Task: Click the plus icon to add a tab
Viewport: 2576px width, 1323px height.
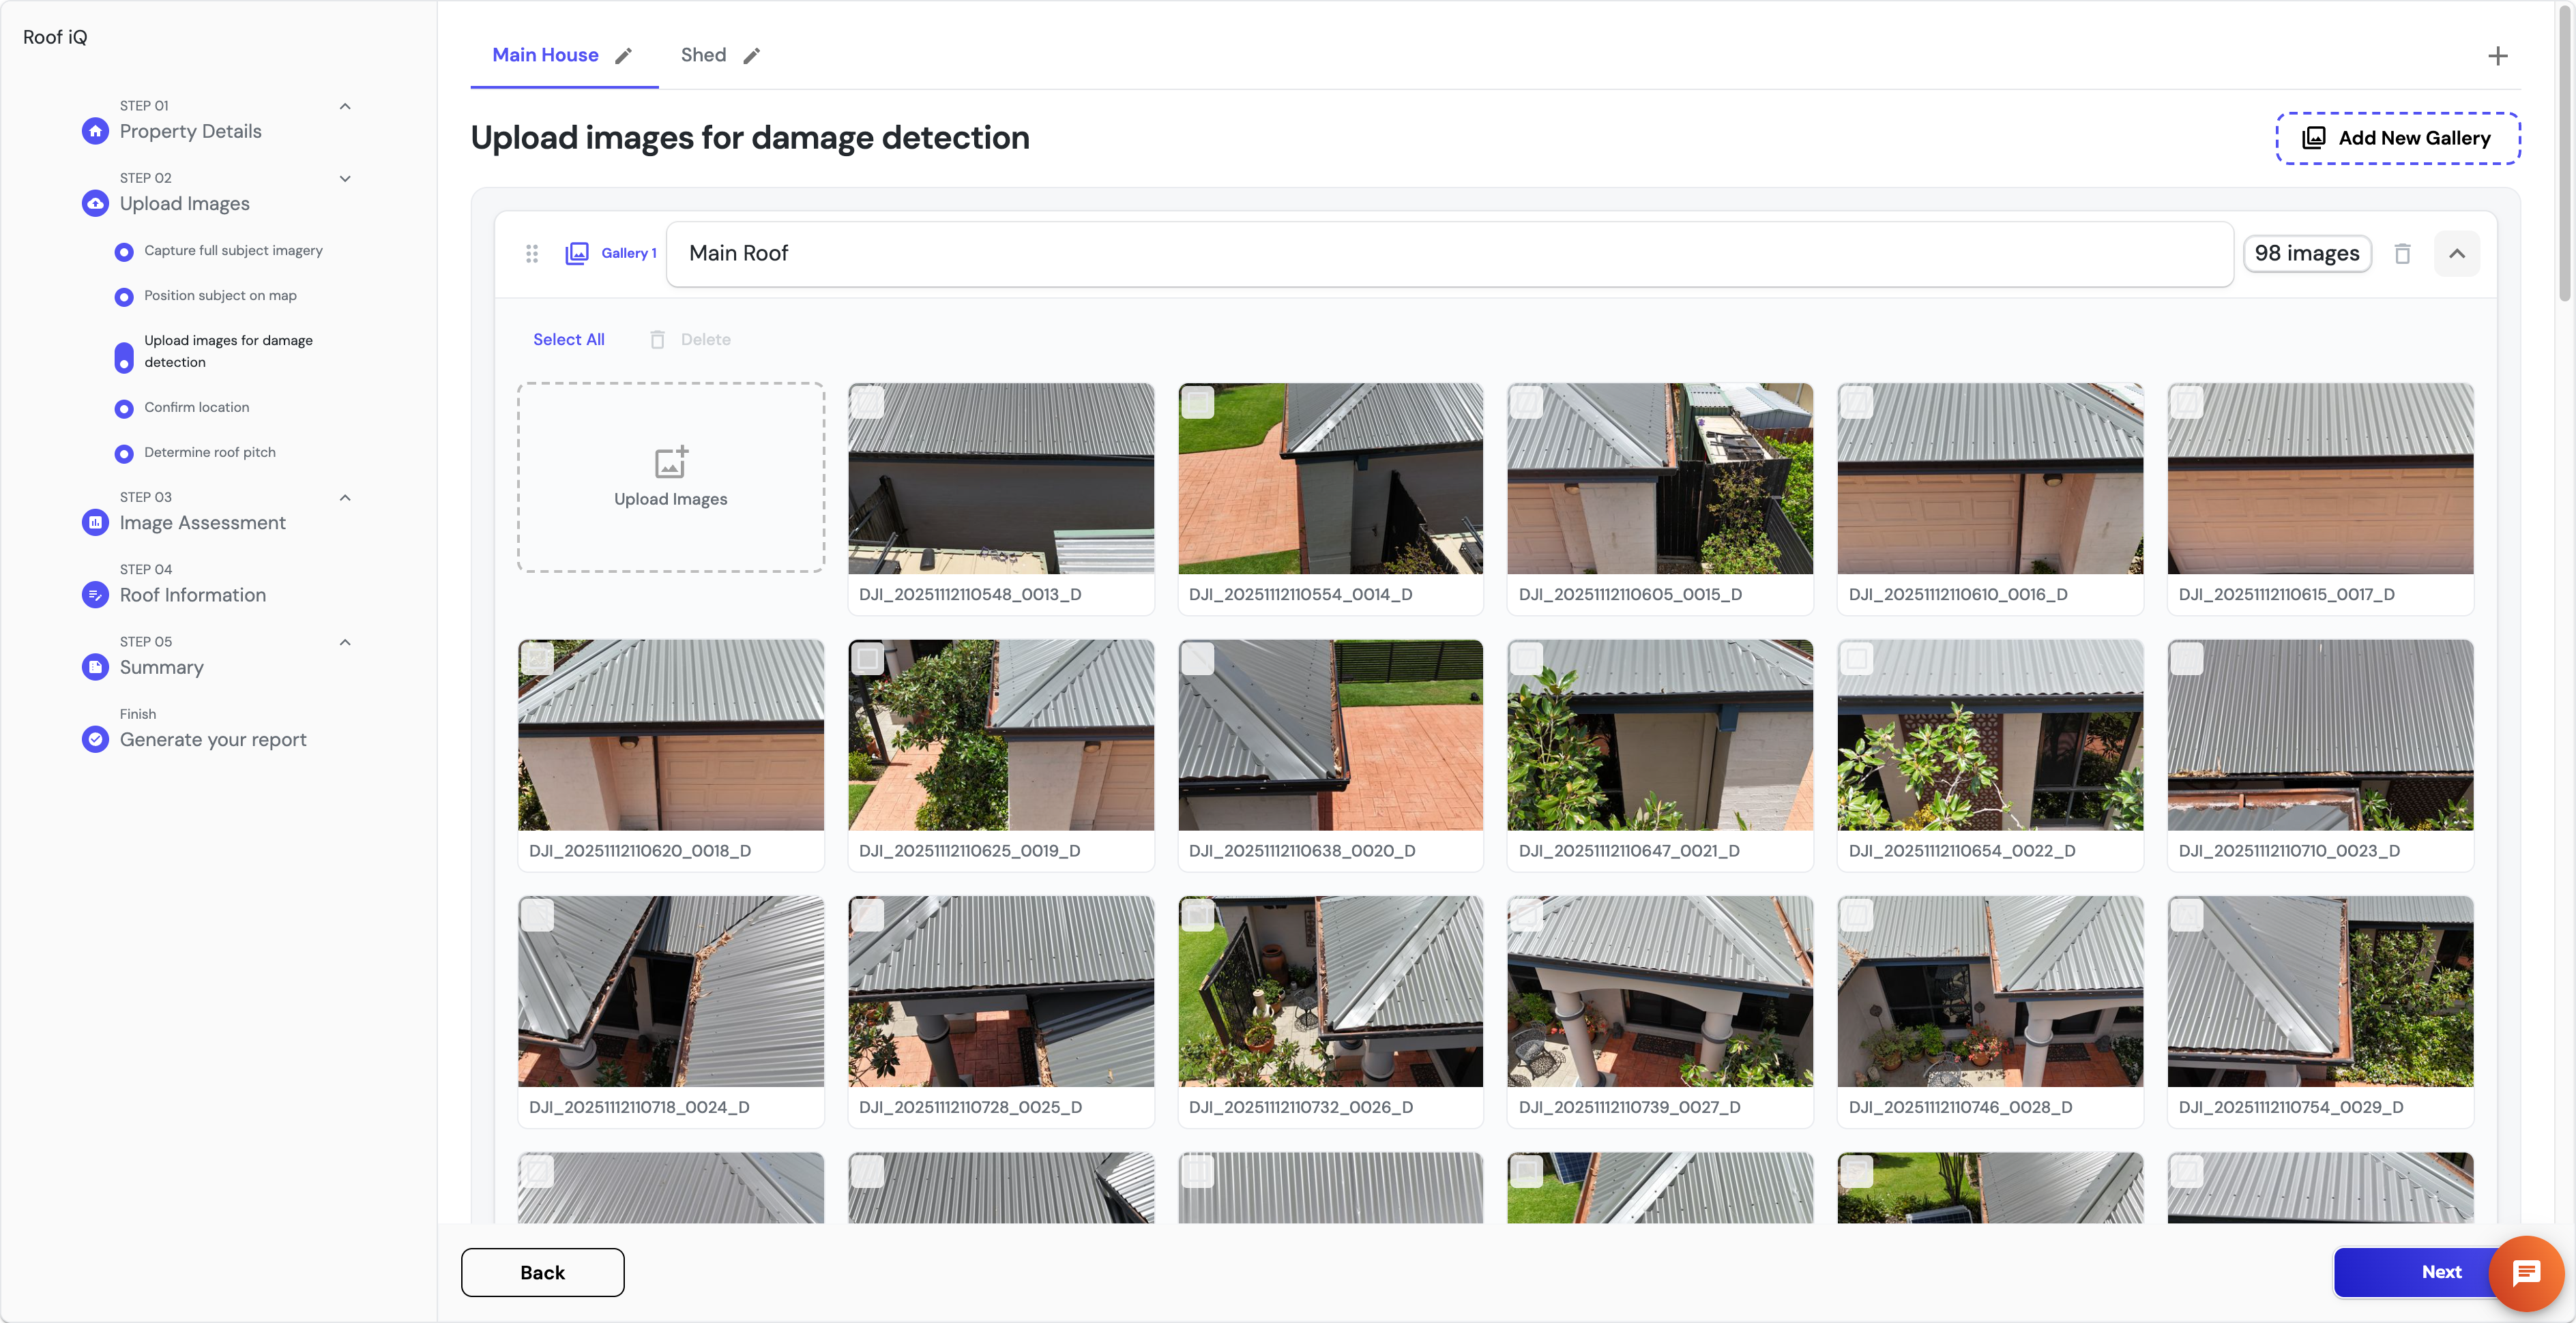Action: coord(2498,56)
